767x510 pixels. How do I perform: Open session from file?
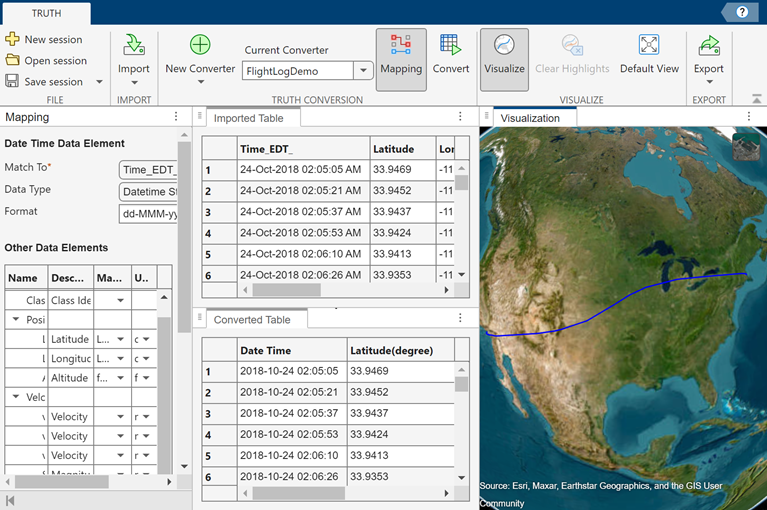pyautogui.click(x=55, y=60)
